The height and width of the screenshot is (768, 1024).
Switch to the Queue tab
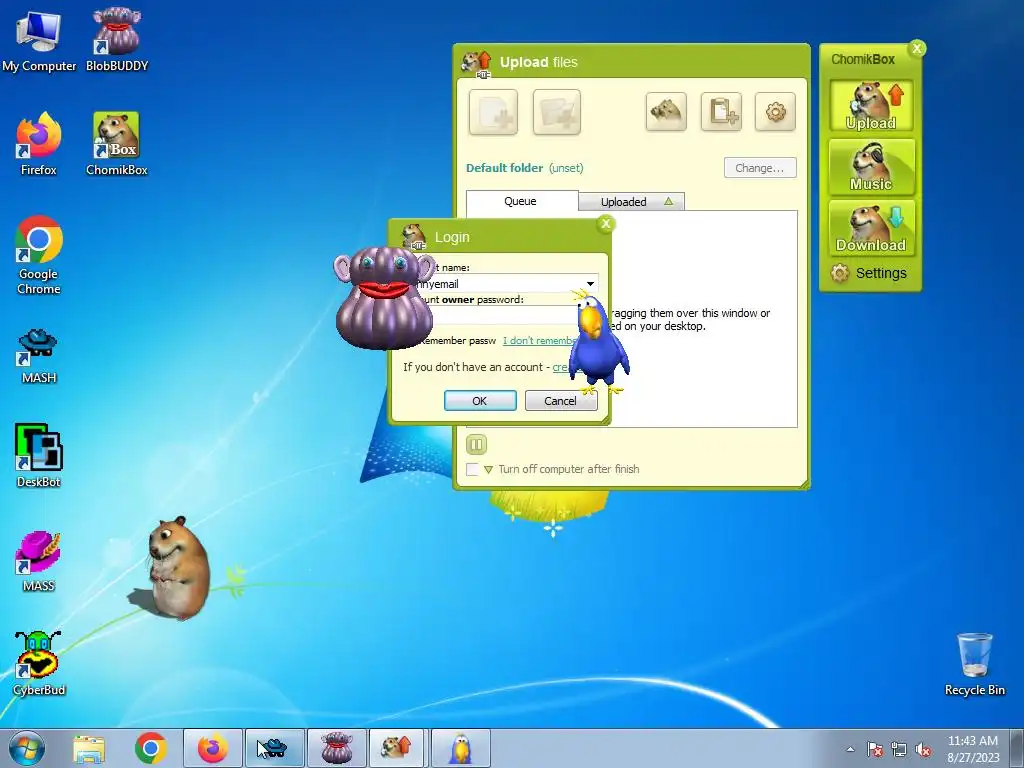coord(522,201)
